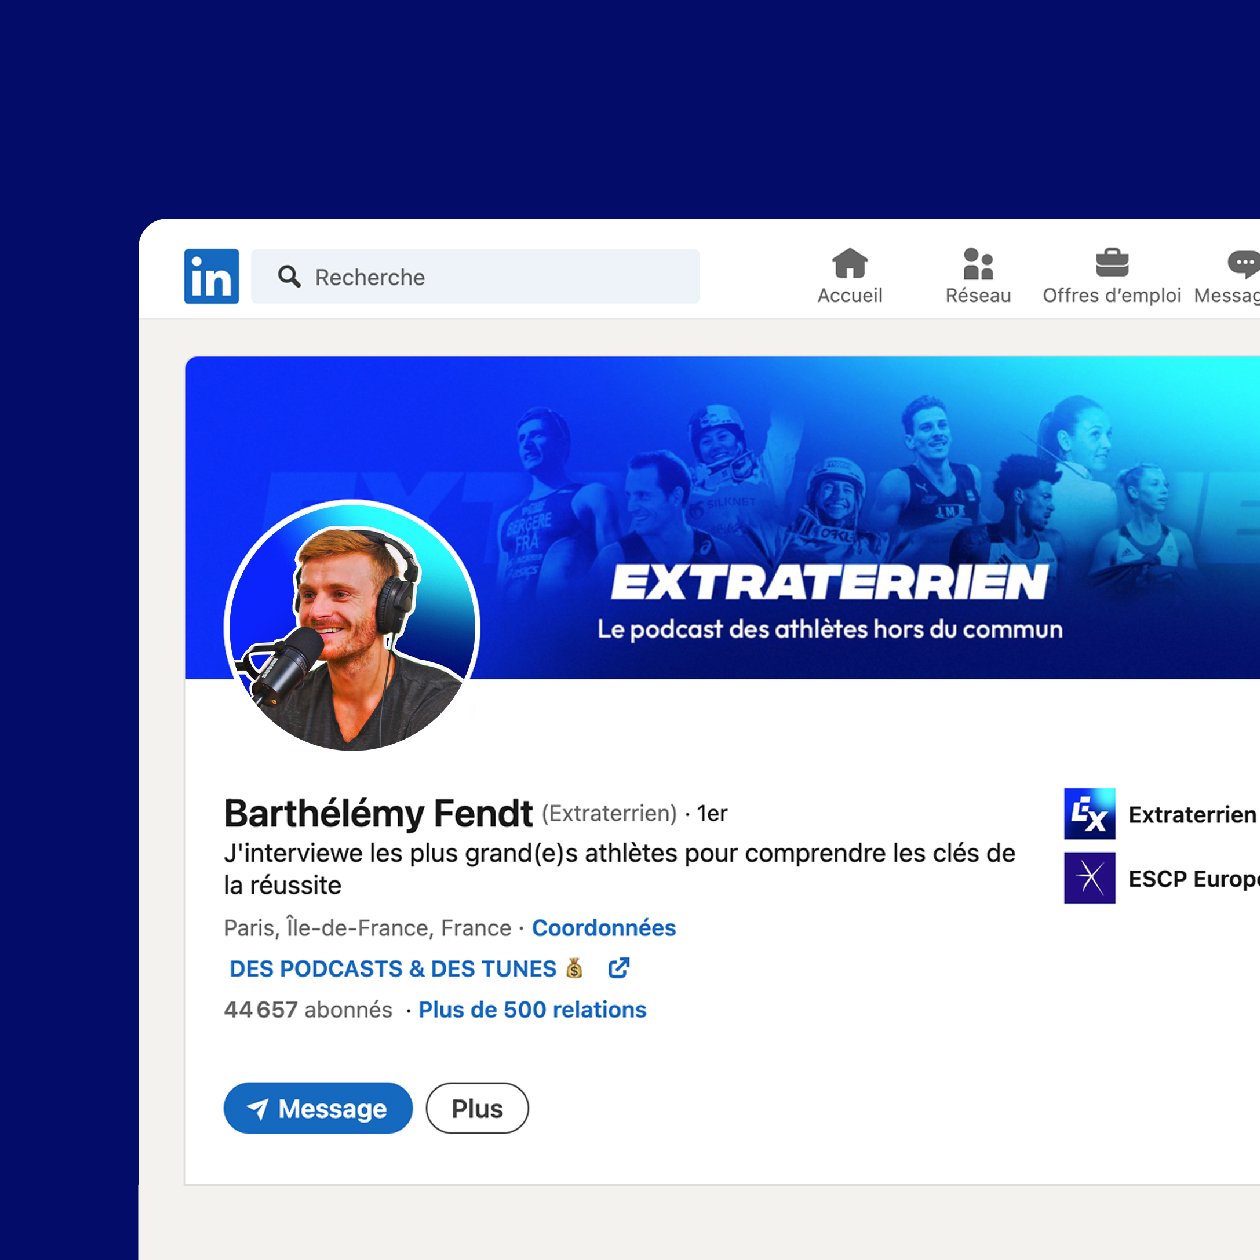Screen dimensions: 1260x1260
Task: Click the Extraterrien company logo icon
Action: pyautogui.click(x=1090, y=814)
